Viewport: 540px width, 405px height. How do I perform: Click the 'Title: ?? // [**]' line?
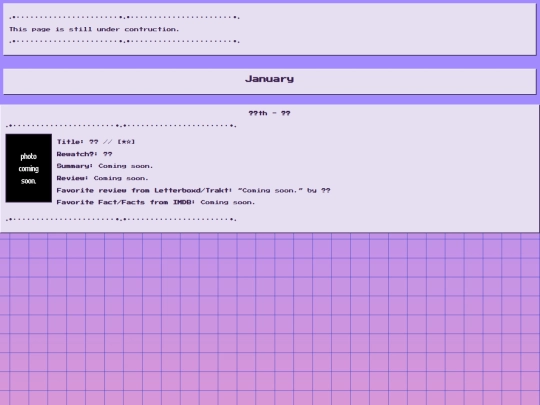[96, 142]
